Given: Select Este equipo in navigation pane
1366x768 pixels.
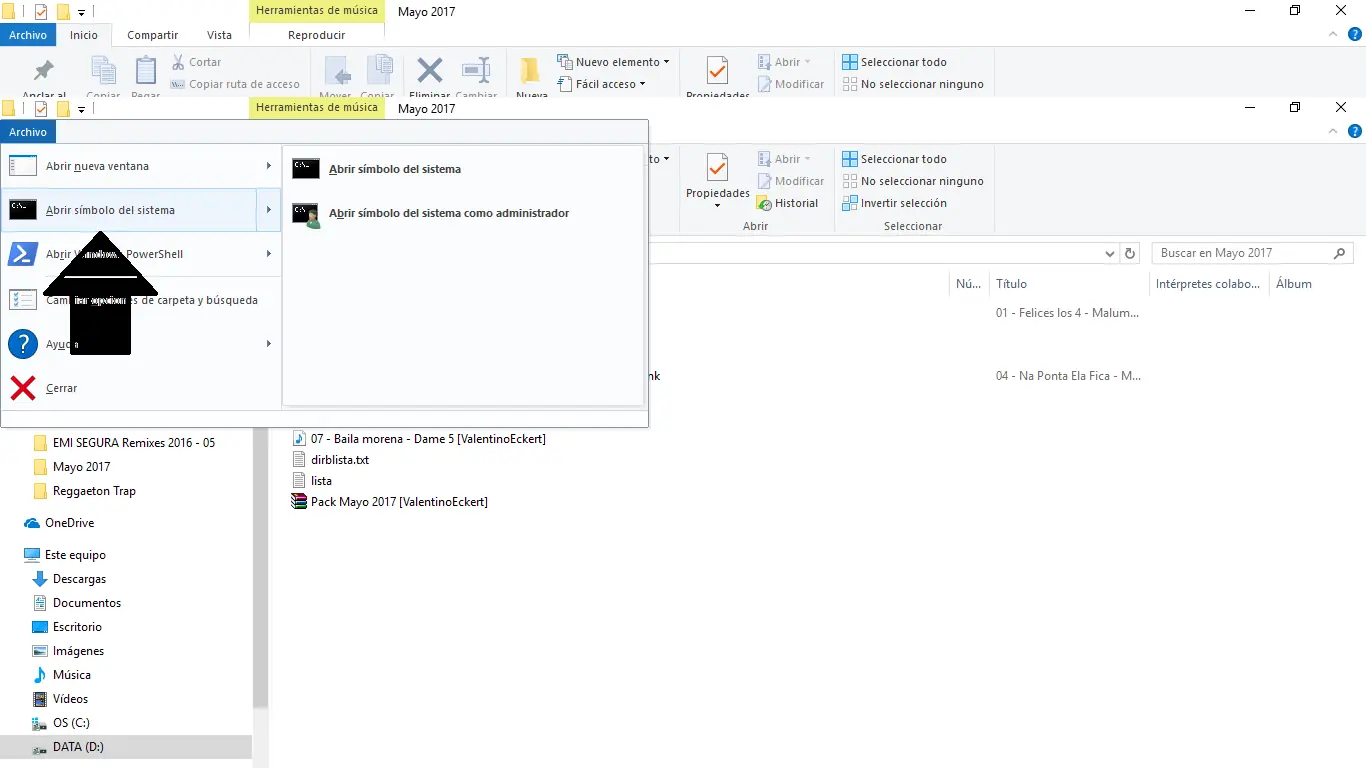Looking at the screenshot, I should (65, 555).
